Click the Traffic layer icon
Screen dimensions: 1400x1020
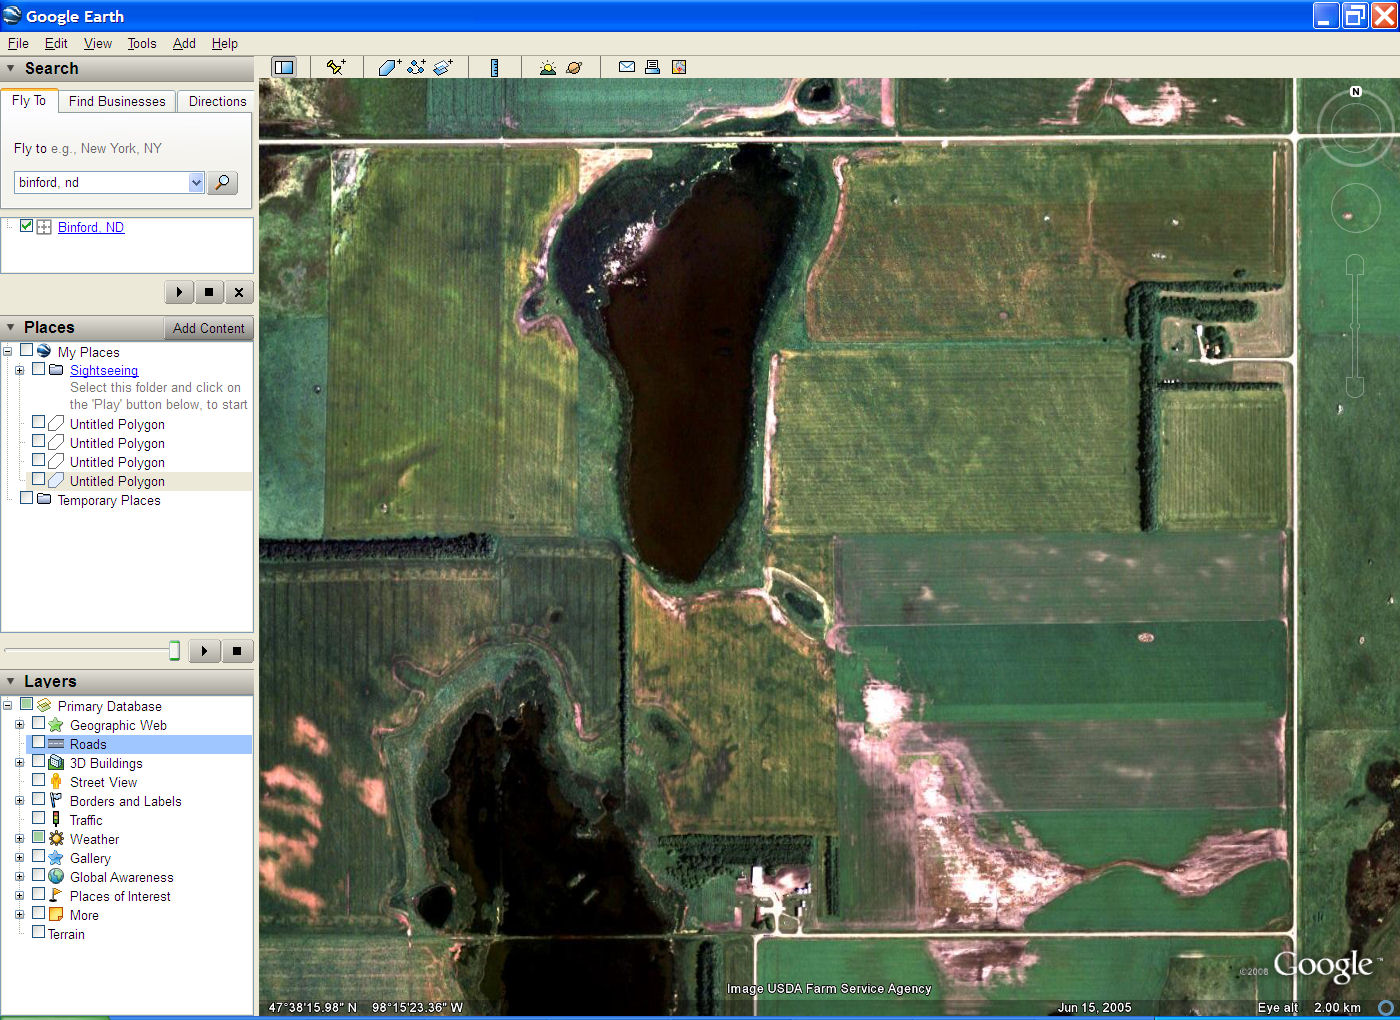[x=56, y=820]
